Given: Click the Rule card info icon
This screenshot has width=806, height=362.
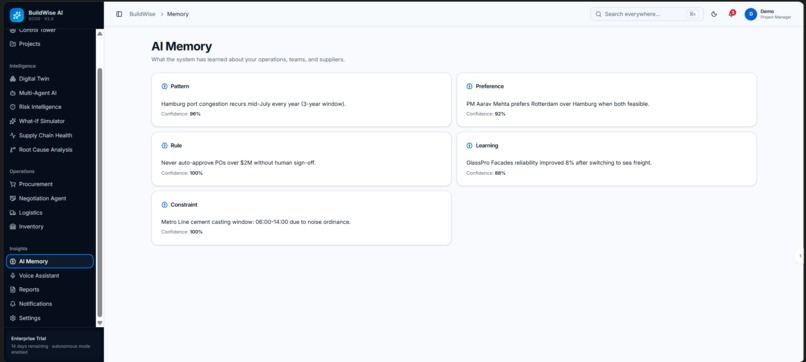Looking at the screenshot, I should tap(164, 146).
